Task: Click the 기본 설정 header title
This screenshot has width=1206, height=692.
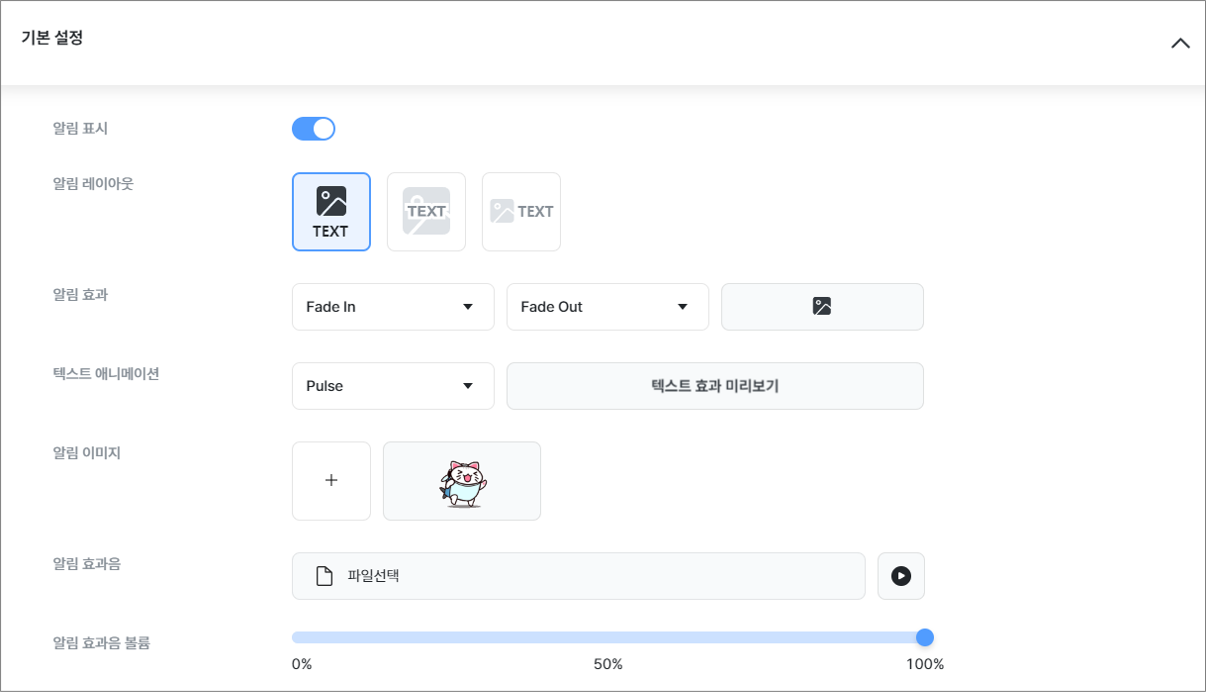Action: click(x=52, y=39)
